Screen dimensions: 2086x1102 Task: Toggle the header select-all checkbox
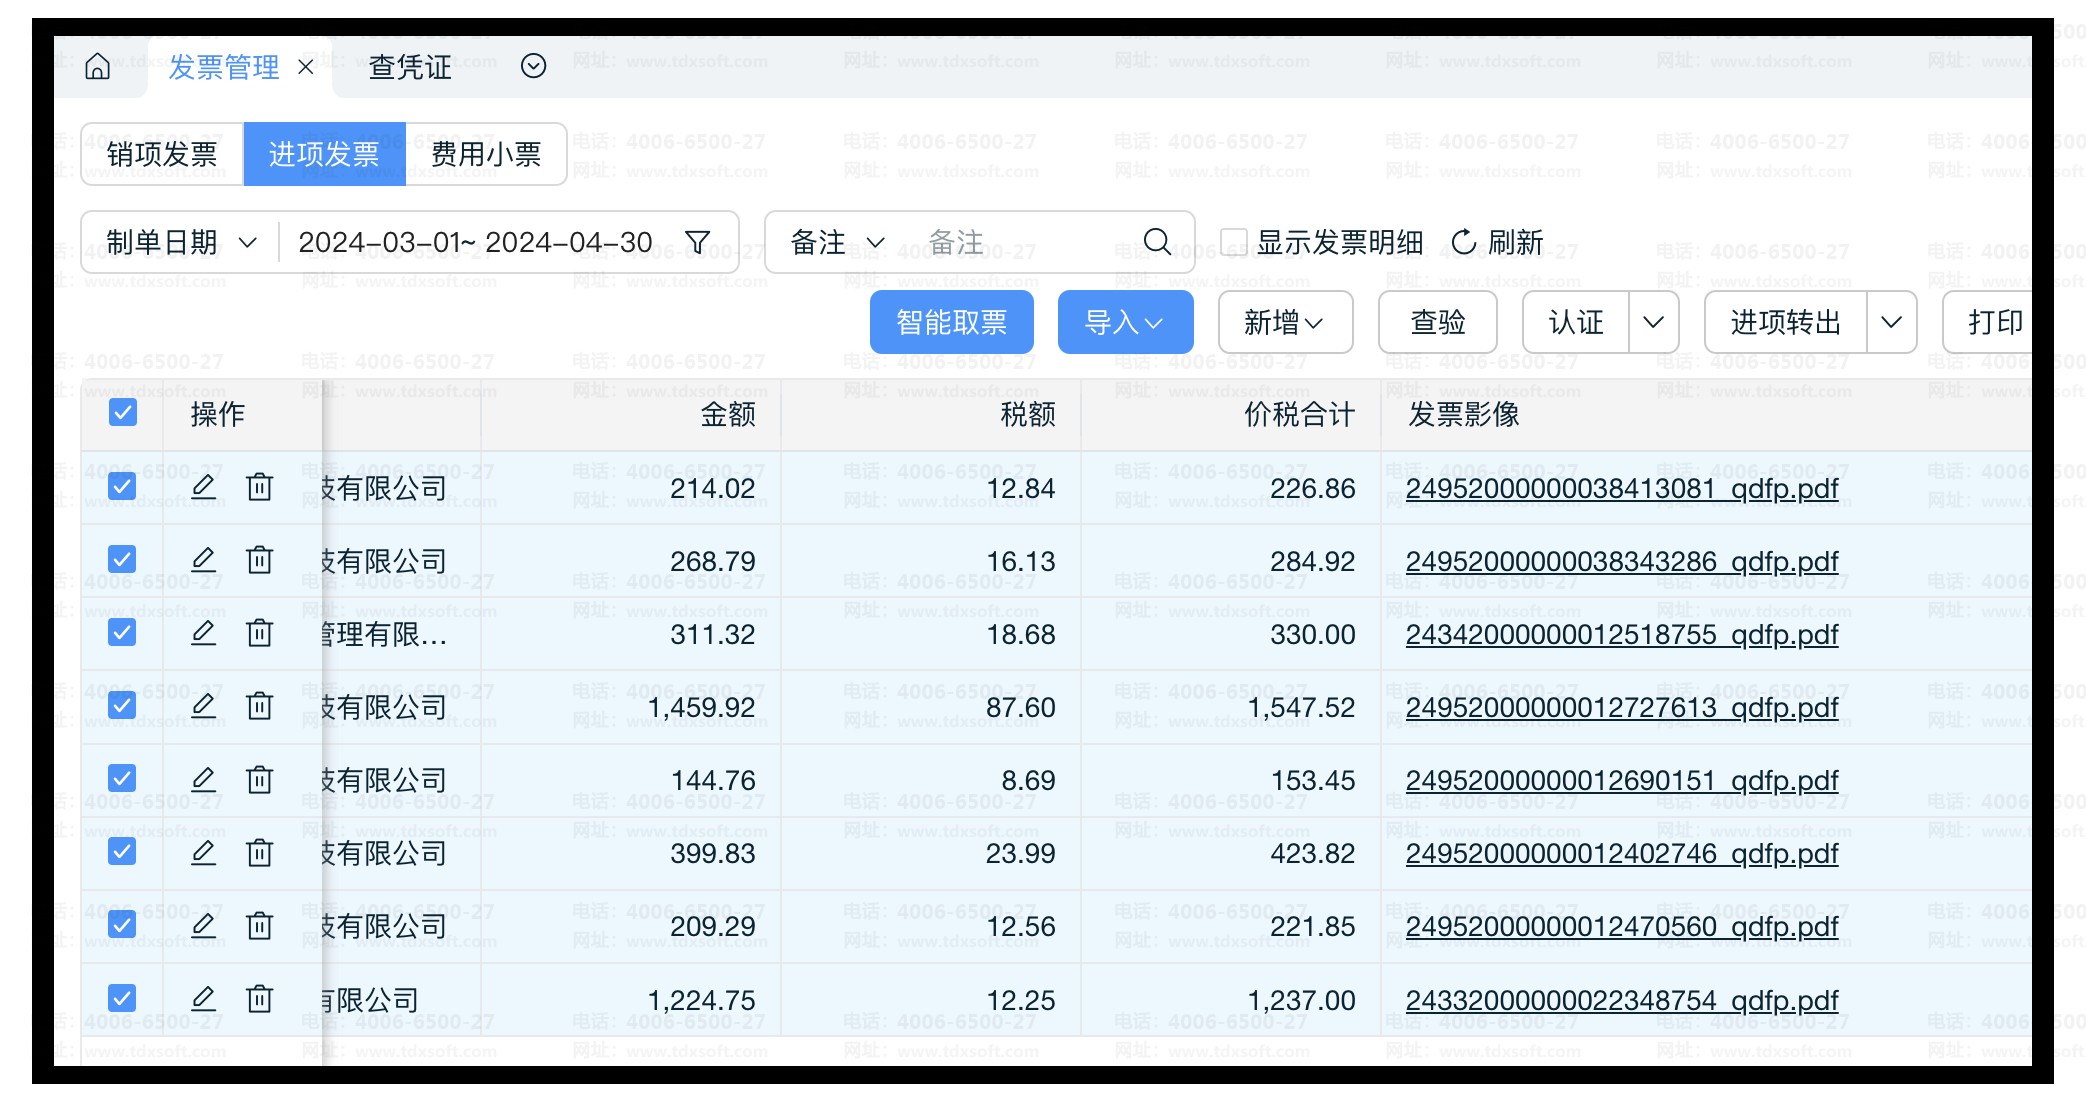pyautogui.click(x=123, y=413)
